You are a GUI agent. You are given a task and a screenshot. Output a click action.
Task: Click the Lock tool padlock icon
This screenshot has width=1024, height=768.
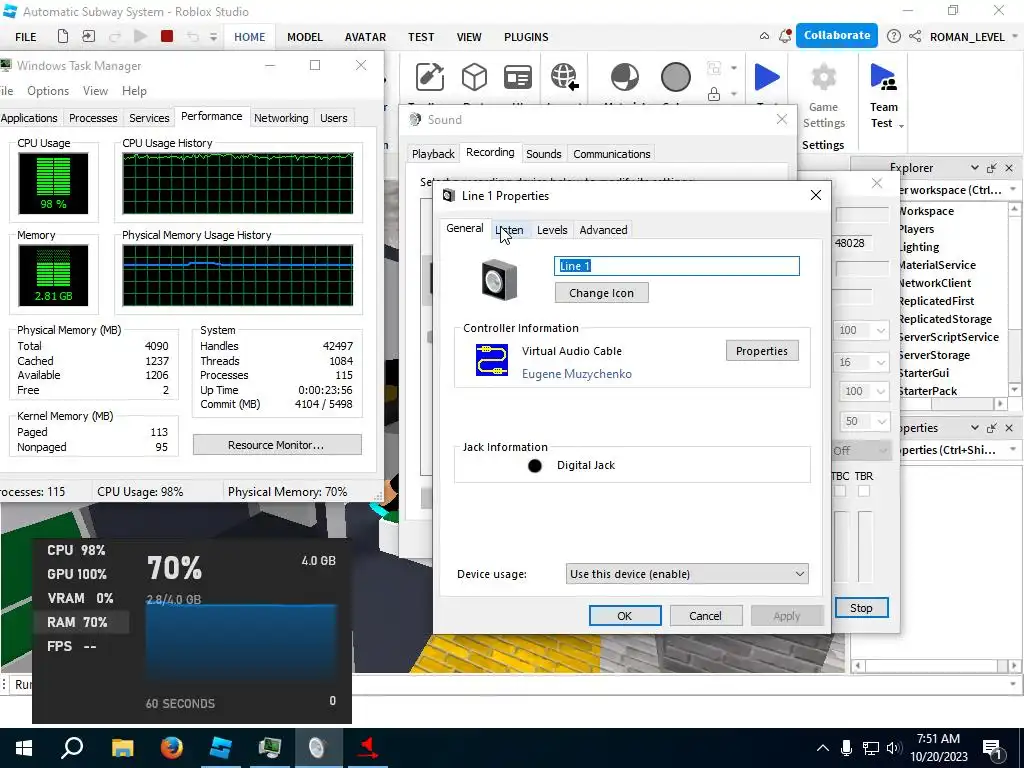(x=714, y=94)
